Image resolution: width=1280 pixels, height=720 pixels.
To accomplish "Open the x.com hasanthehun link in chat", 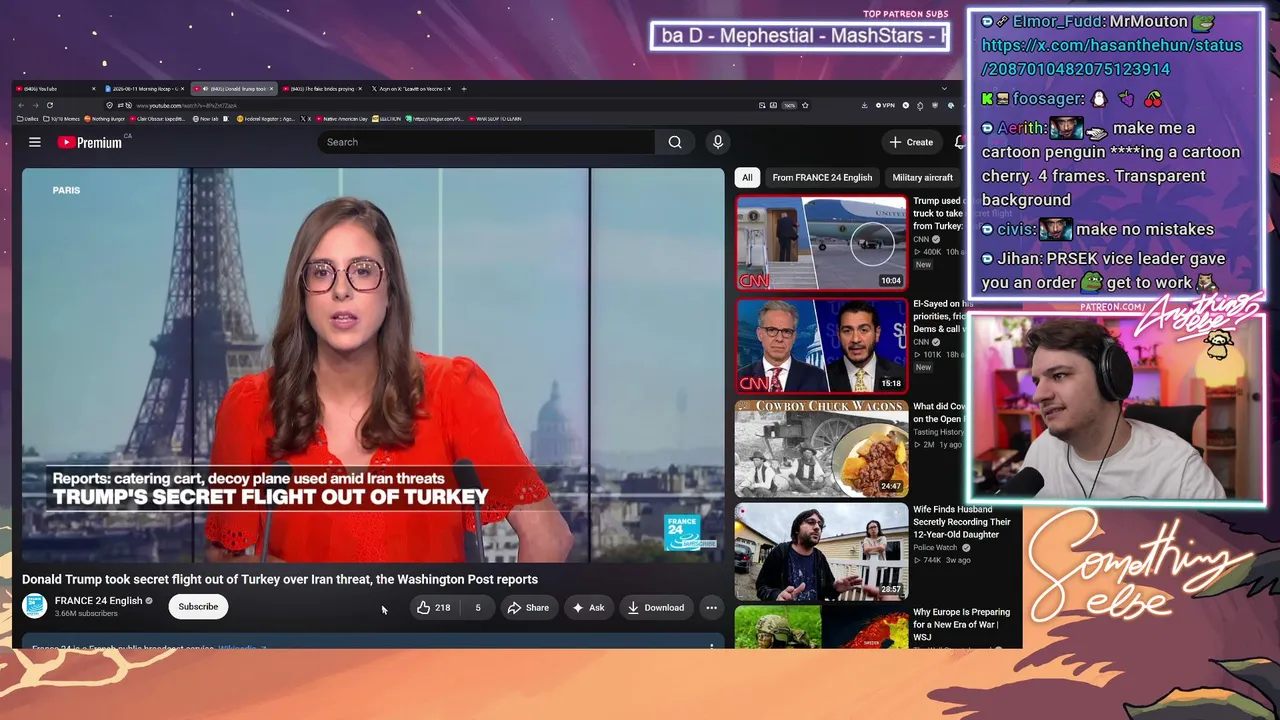I will [x=1112, y=57].
